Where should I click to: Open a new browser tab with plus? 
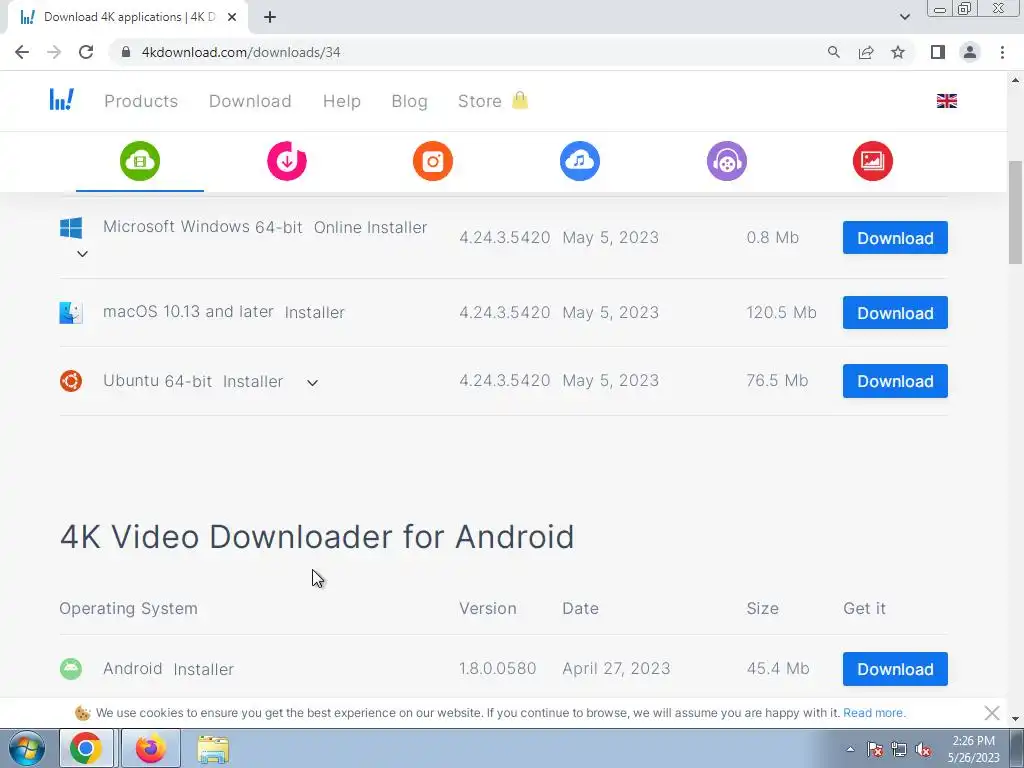pos(270,17)
